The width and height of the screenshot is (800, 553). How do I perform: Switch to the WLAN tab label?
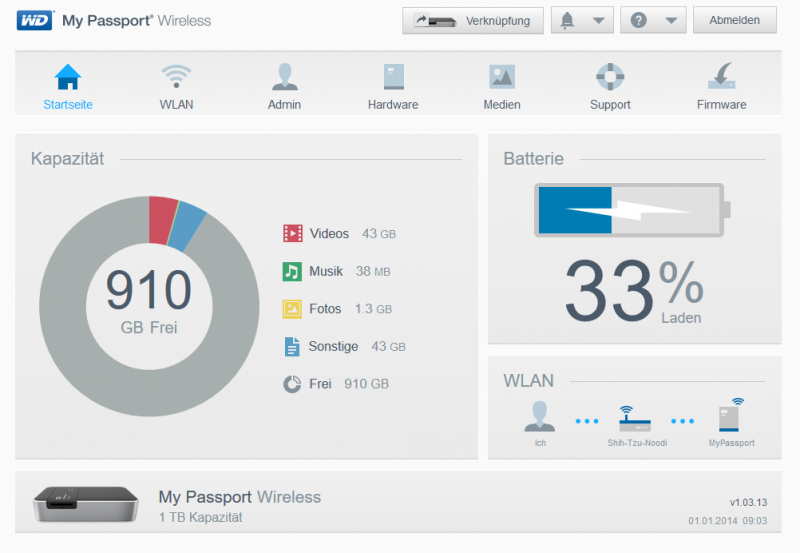point(177,105)
